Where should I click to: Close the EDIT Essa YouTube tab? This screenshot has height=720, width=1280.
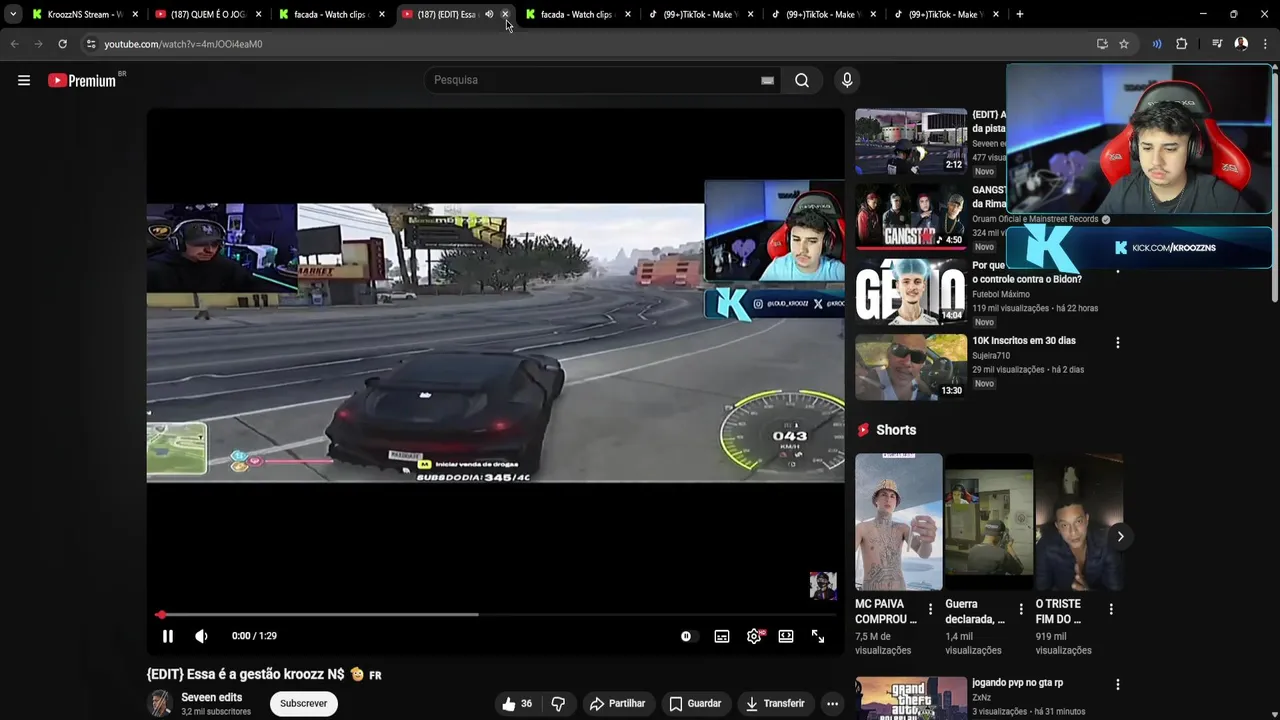point(505,14)
